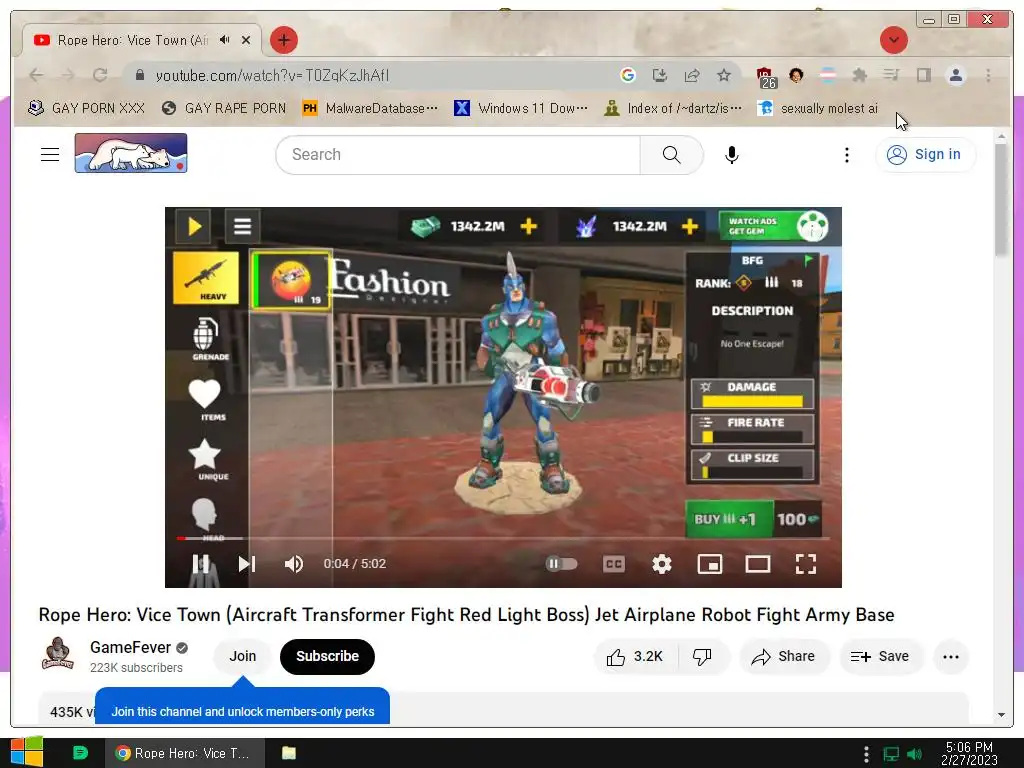Open the video player settings gear

point(662,564)
